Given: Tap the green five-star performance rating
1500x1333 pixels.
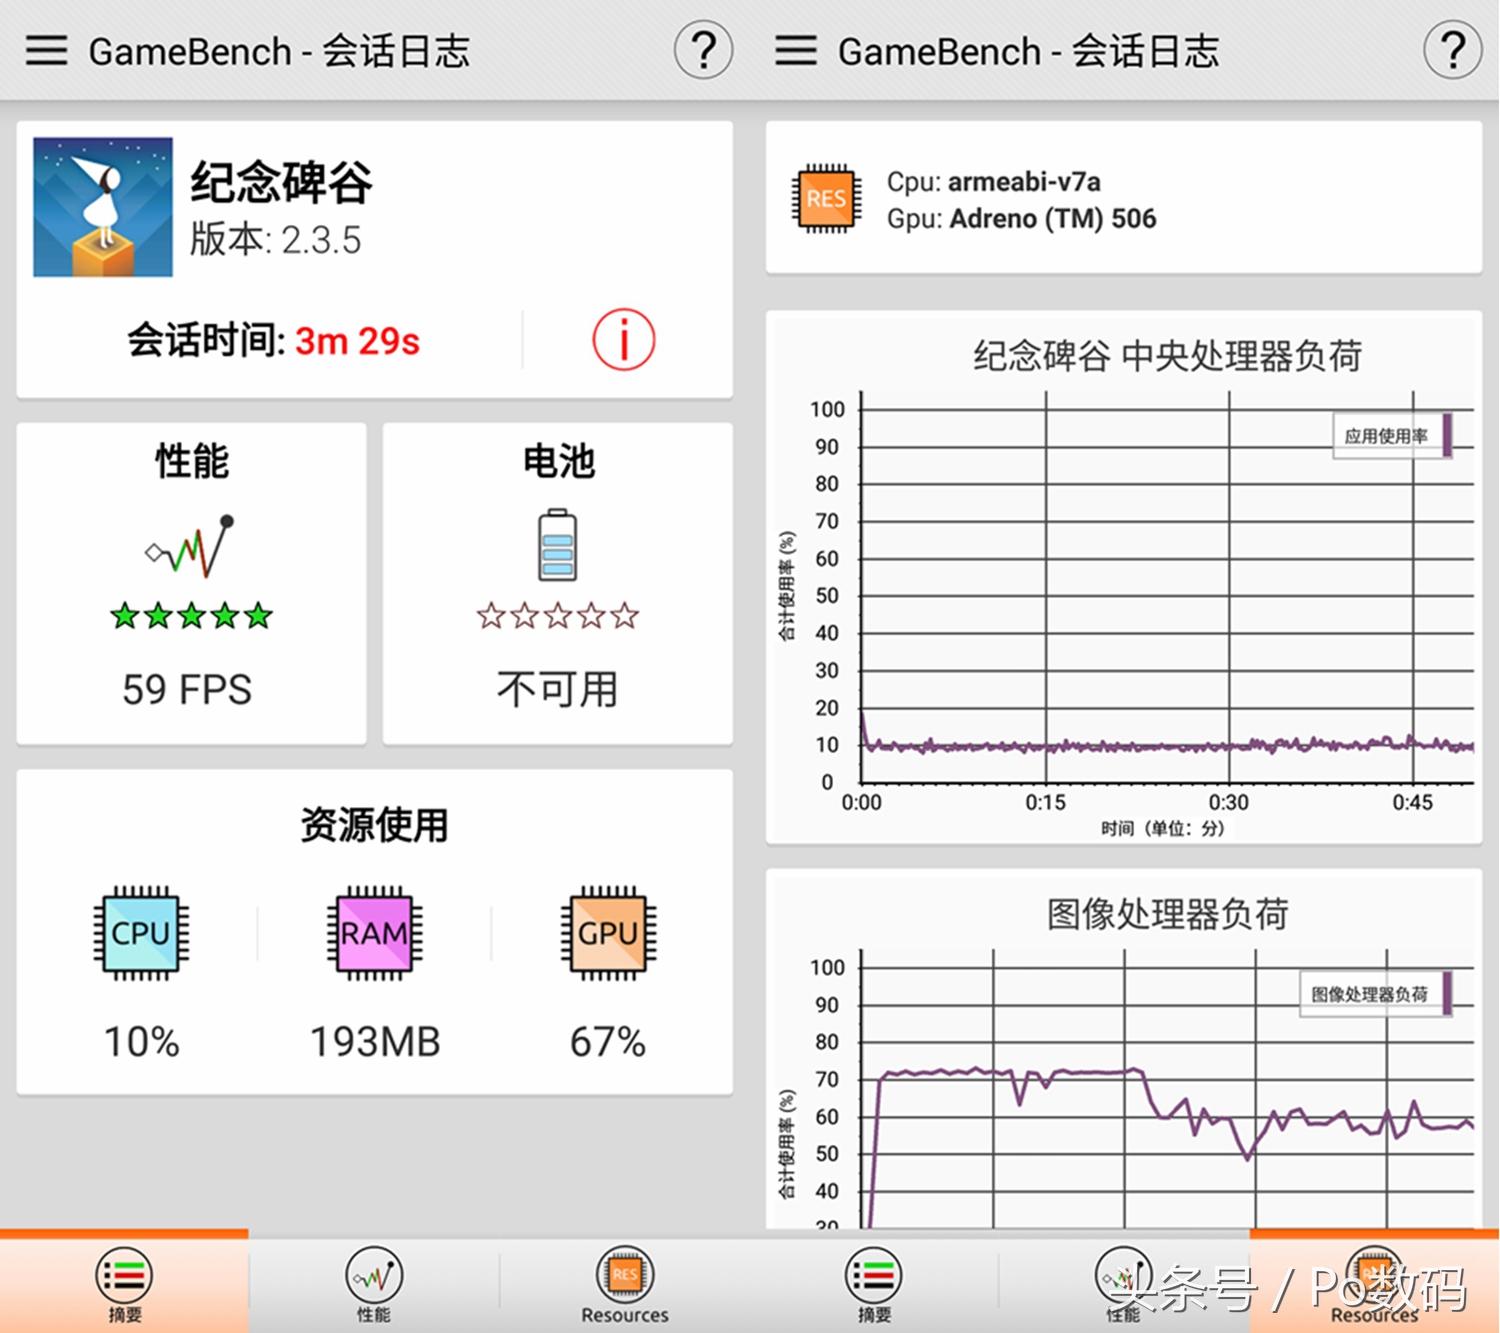Looking at the screenshot, I should (x=191, y=615).
